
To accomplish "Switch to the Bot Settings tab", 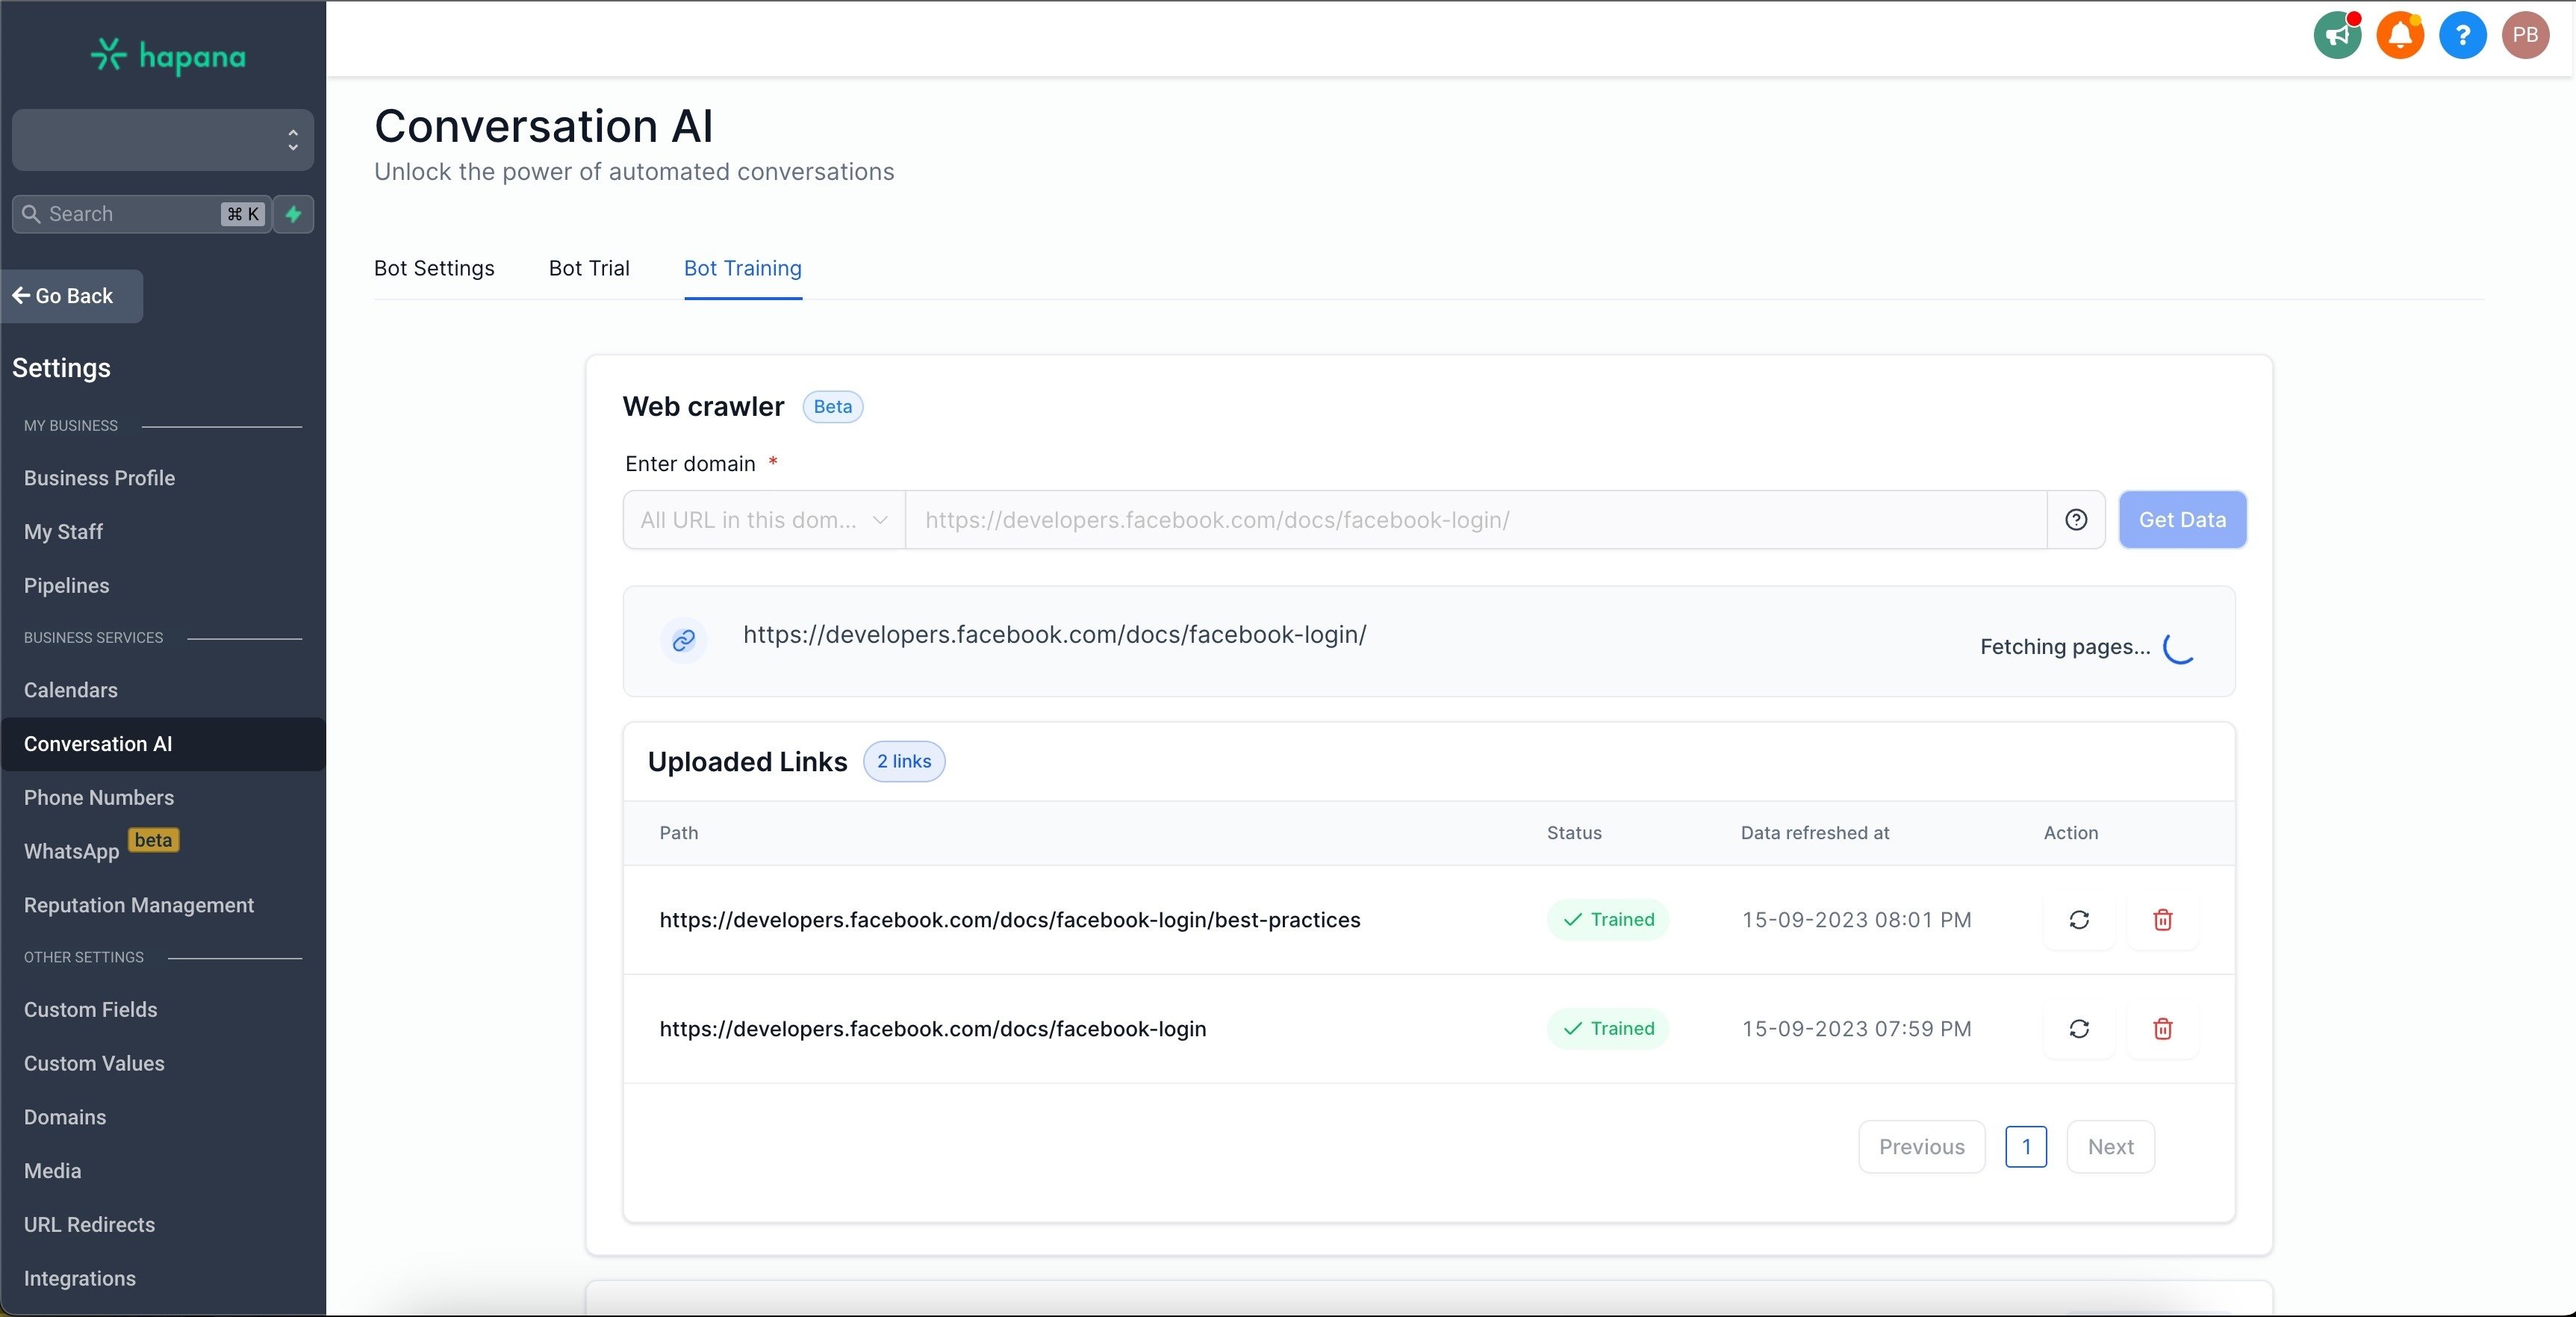I will point(434,268).
